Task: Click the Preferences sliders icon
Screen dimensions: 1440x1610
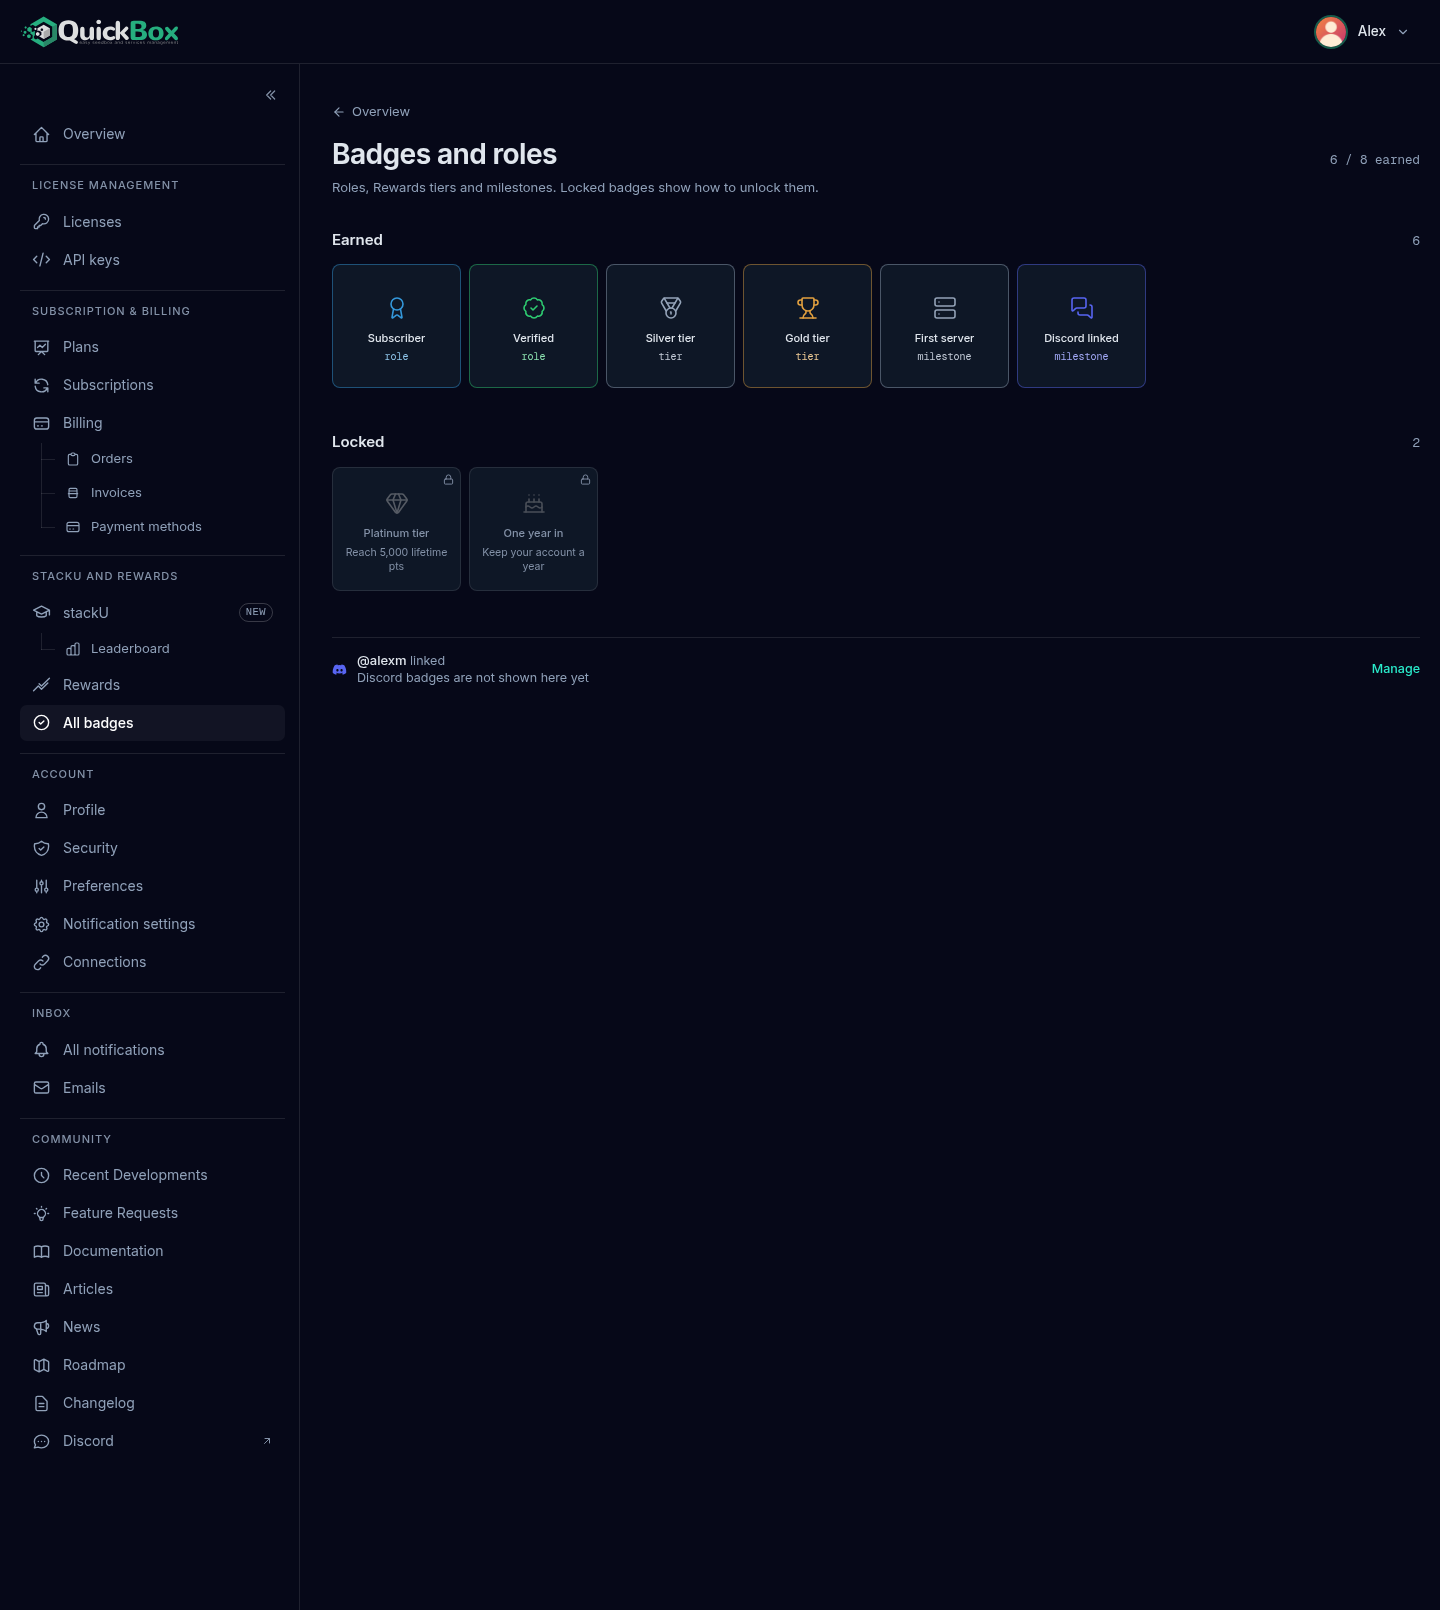Action: coord(42,886)
